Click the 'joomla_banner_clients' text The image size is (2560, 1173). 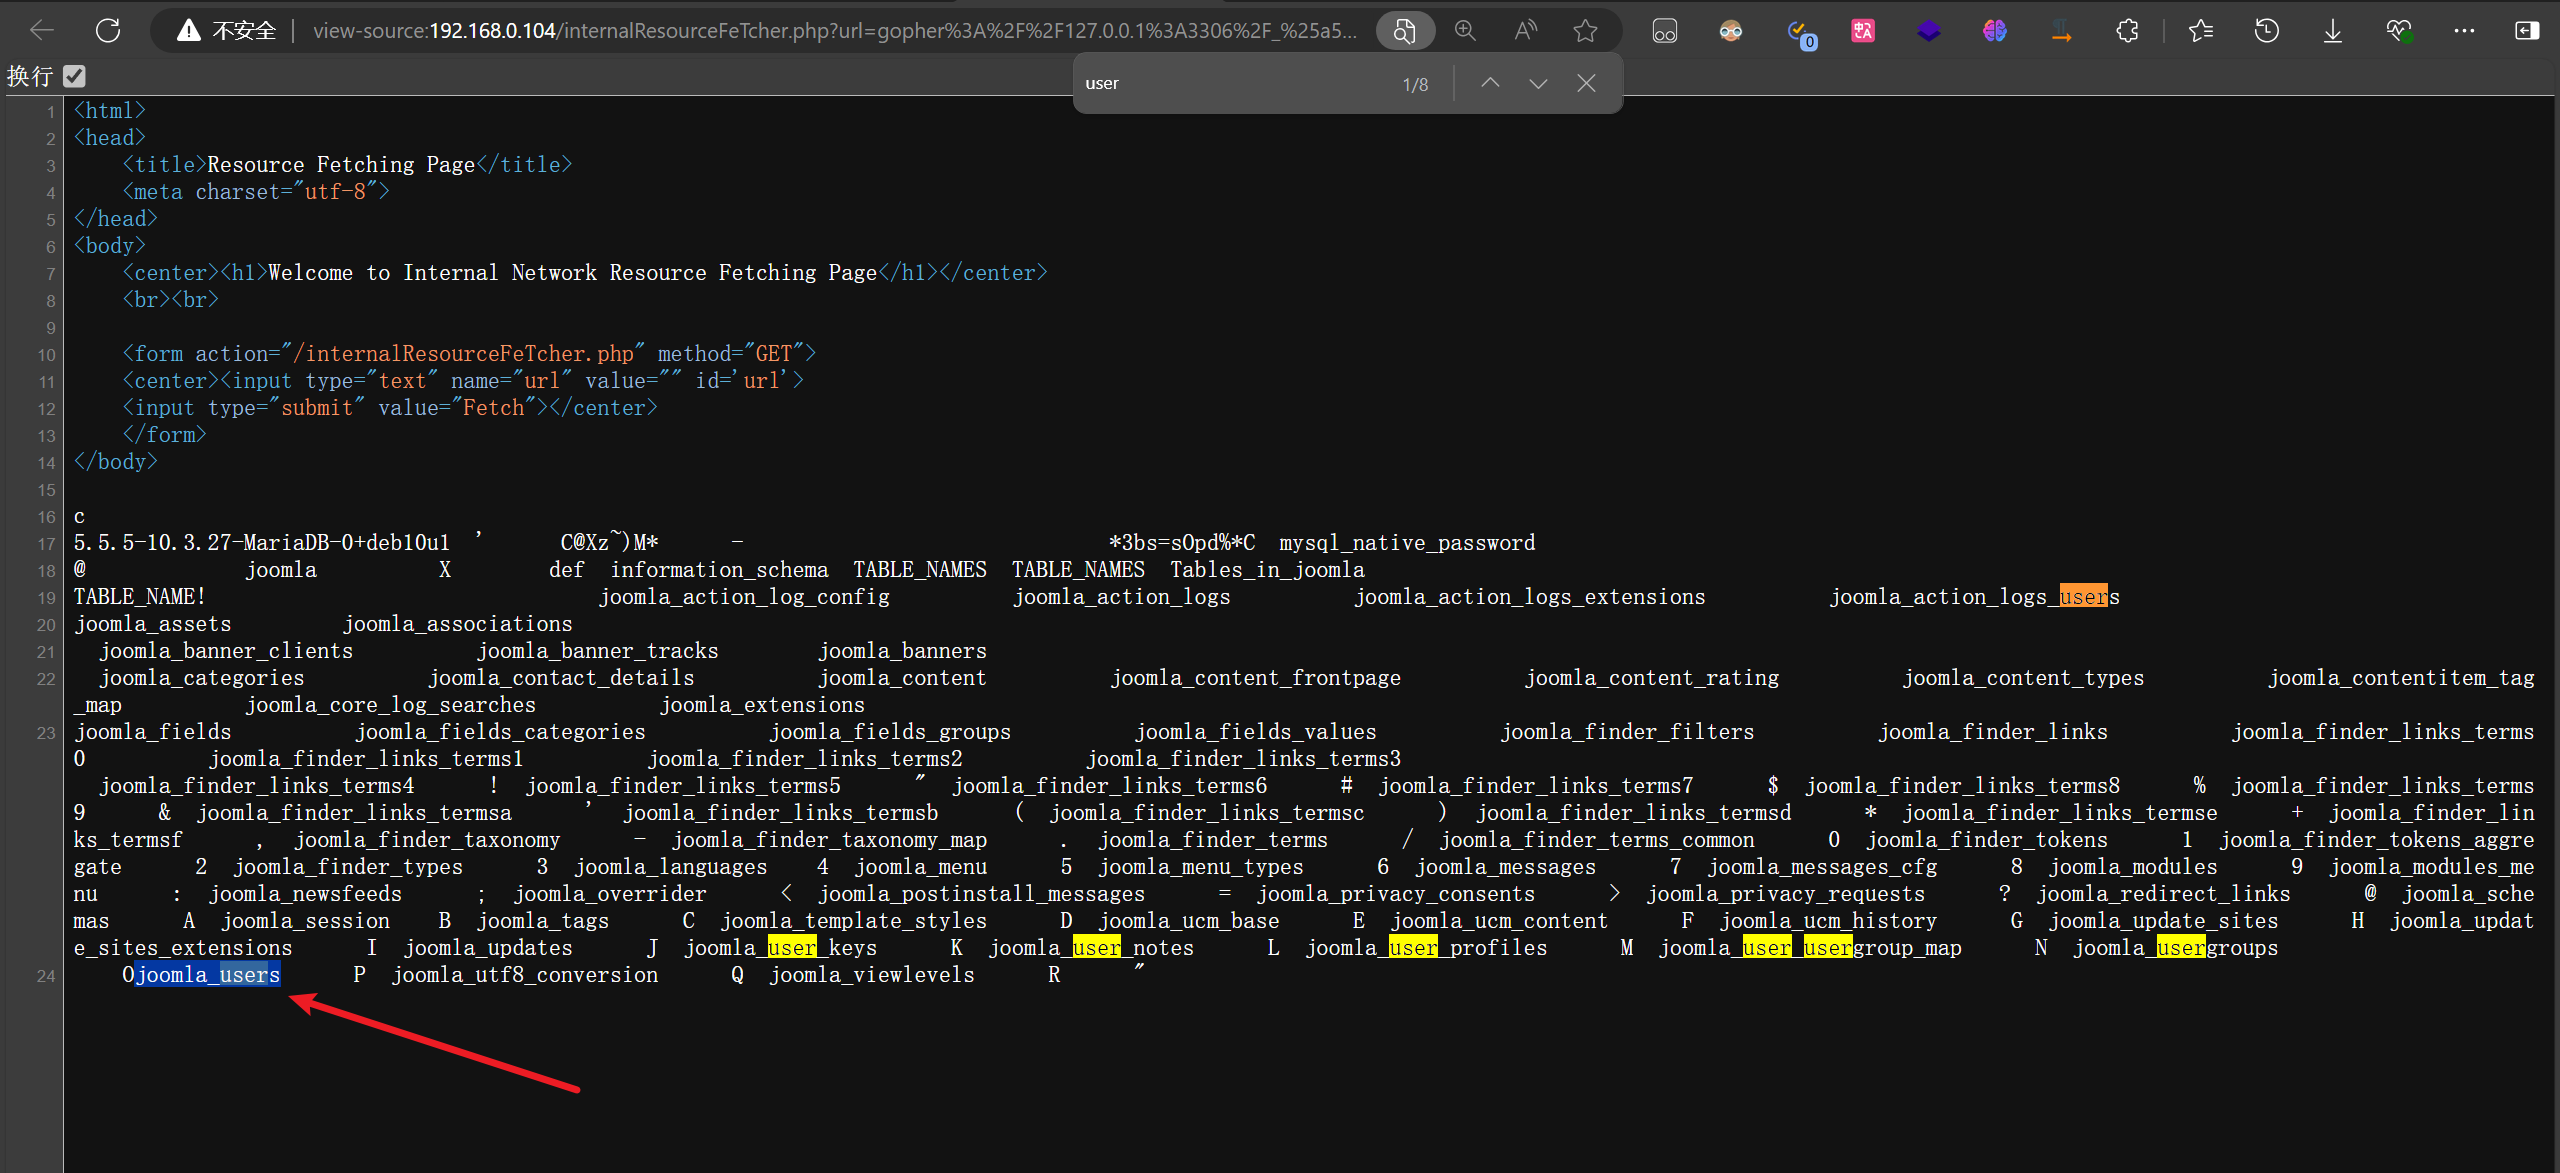[226, 650]
